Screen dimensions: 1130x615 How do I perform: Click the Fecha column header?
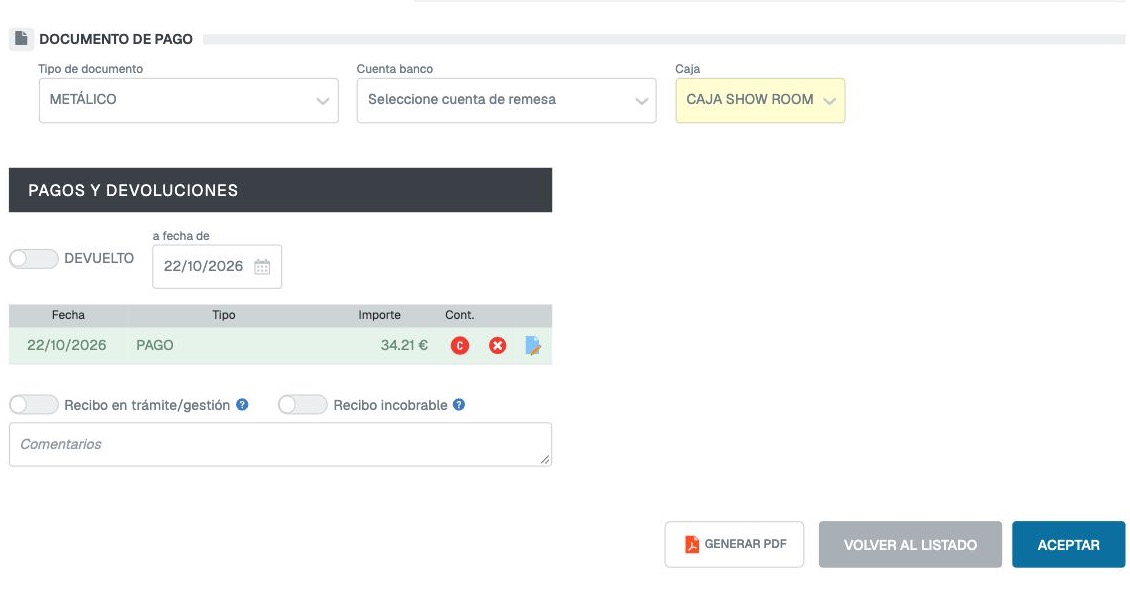coord(68,315)
